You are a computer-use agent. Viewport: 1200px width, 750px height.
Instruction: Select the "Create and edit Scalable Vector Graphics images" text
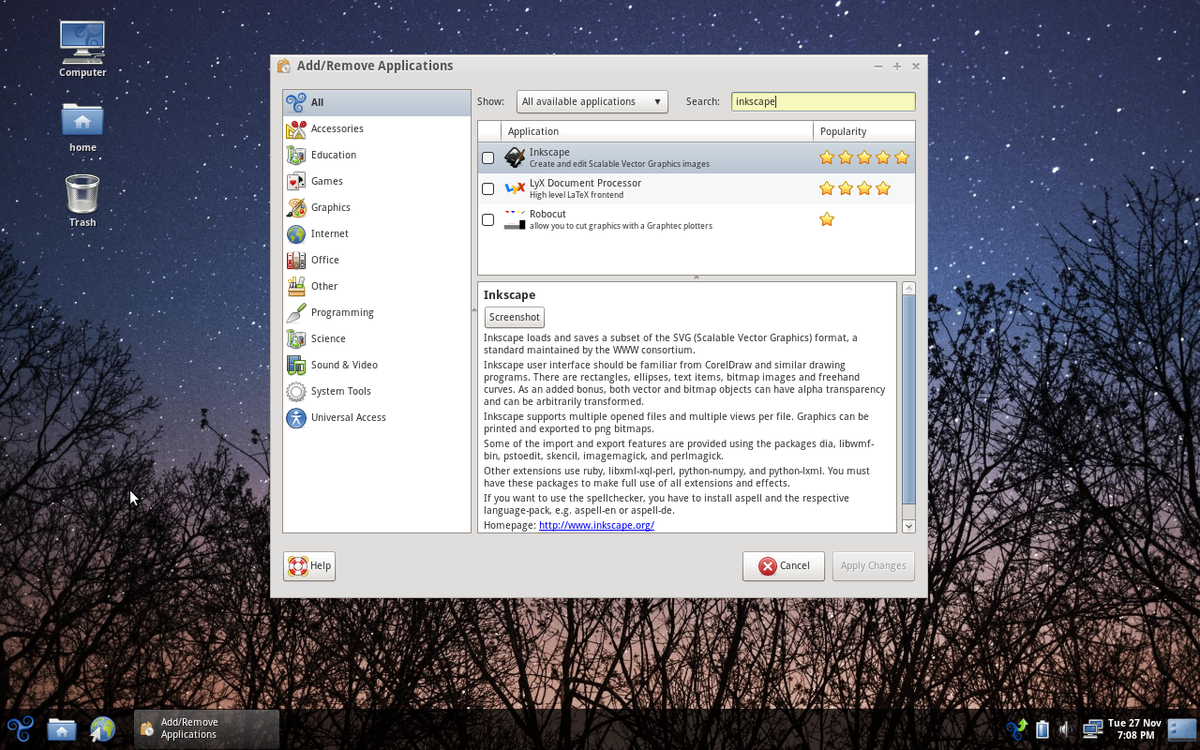619,164
